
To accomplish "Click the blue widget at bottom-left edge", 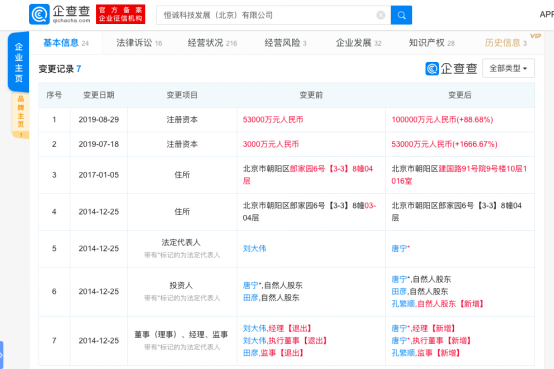I will 1,355.
